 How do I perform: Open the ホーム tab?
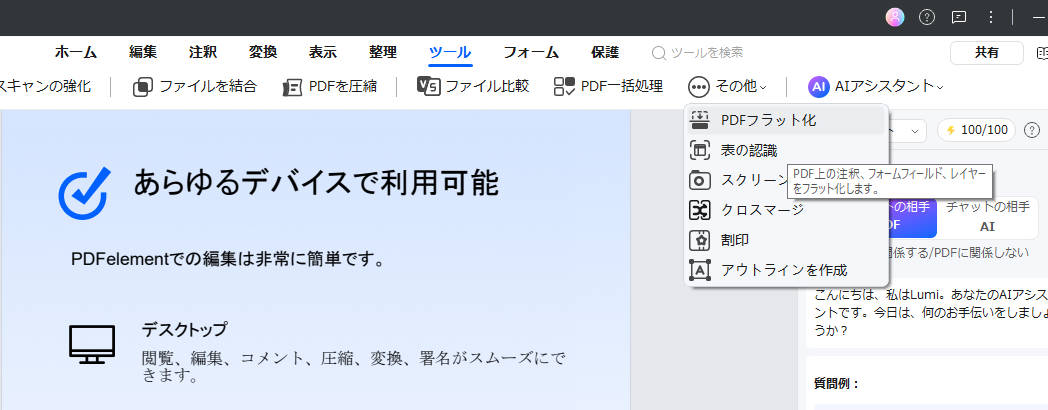76,52
